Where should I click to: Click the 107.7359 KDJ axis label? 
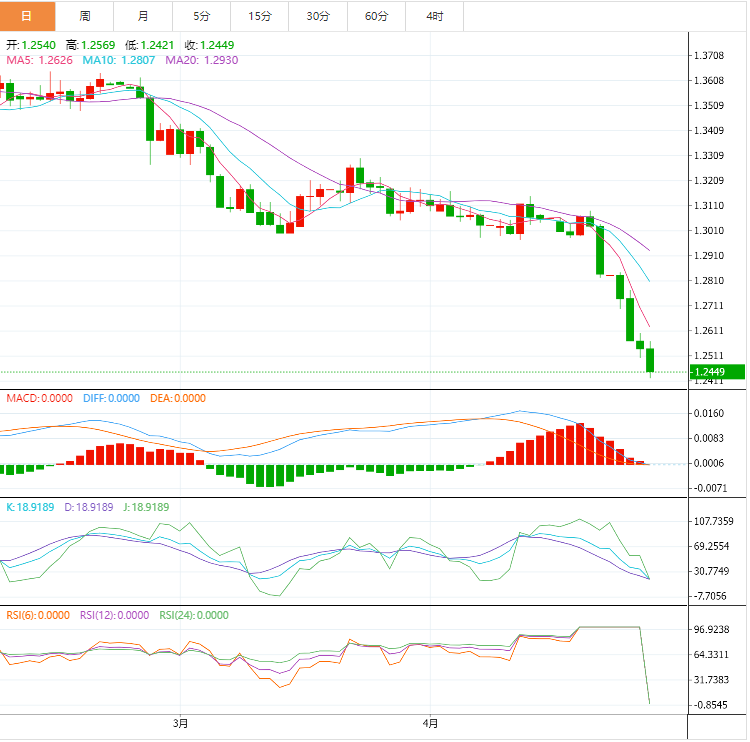coord(713,521)
